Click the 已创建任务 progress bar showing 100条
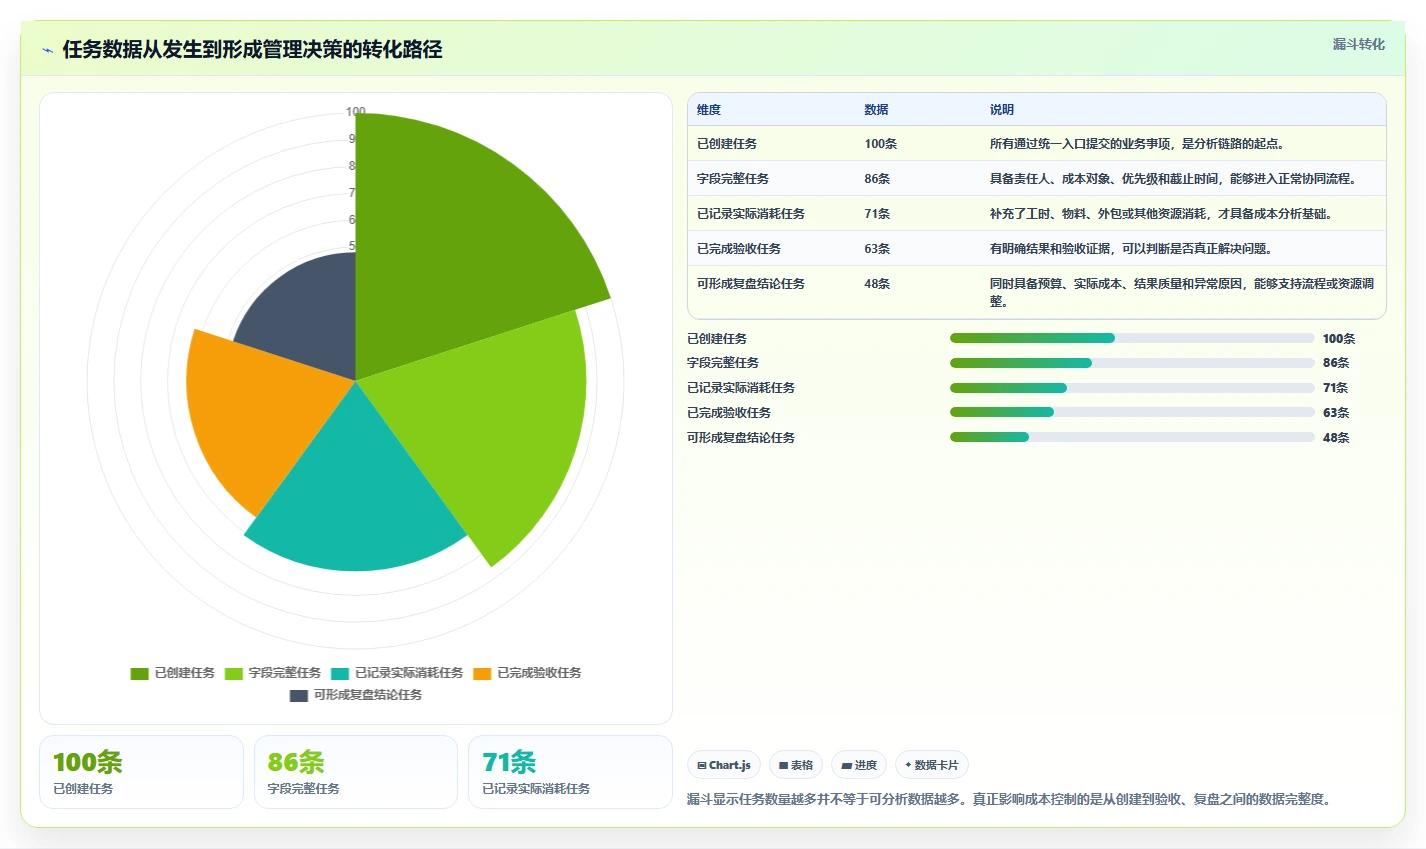Image resolution: width=1426 pixels, height=849 pixels. tap(1132, 338)
